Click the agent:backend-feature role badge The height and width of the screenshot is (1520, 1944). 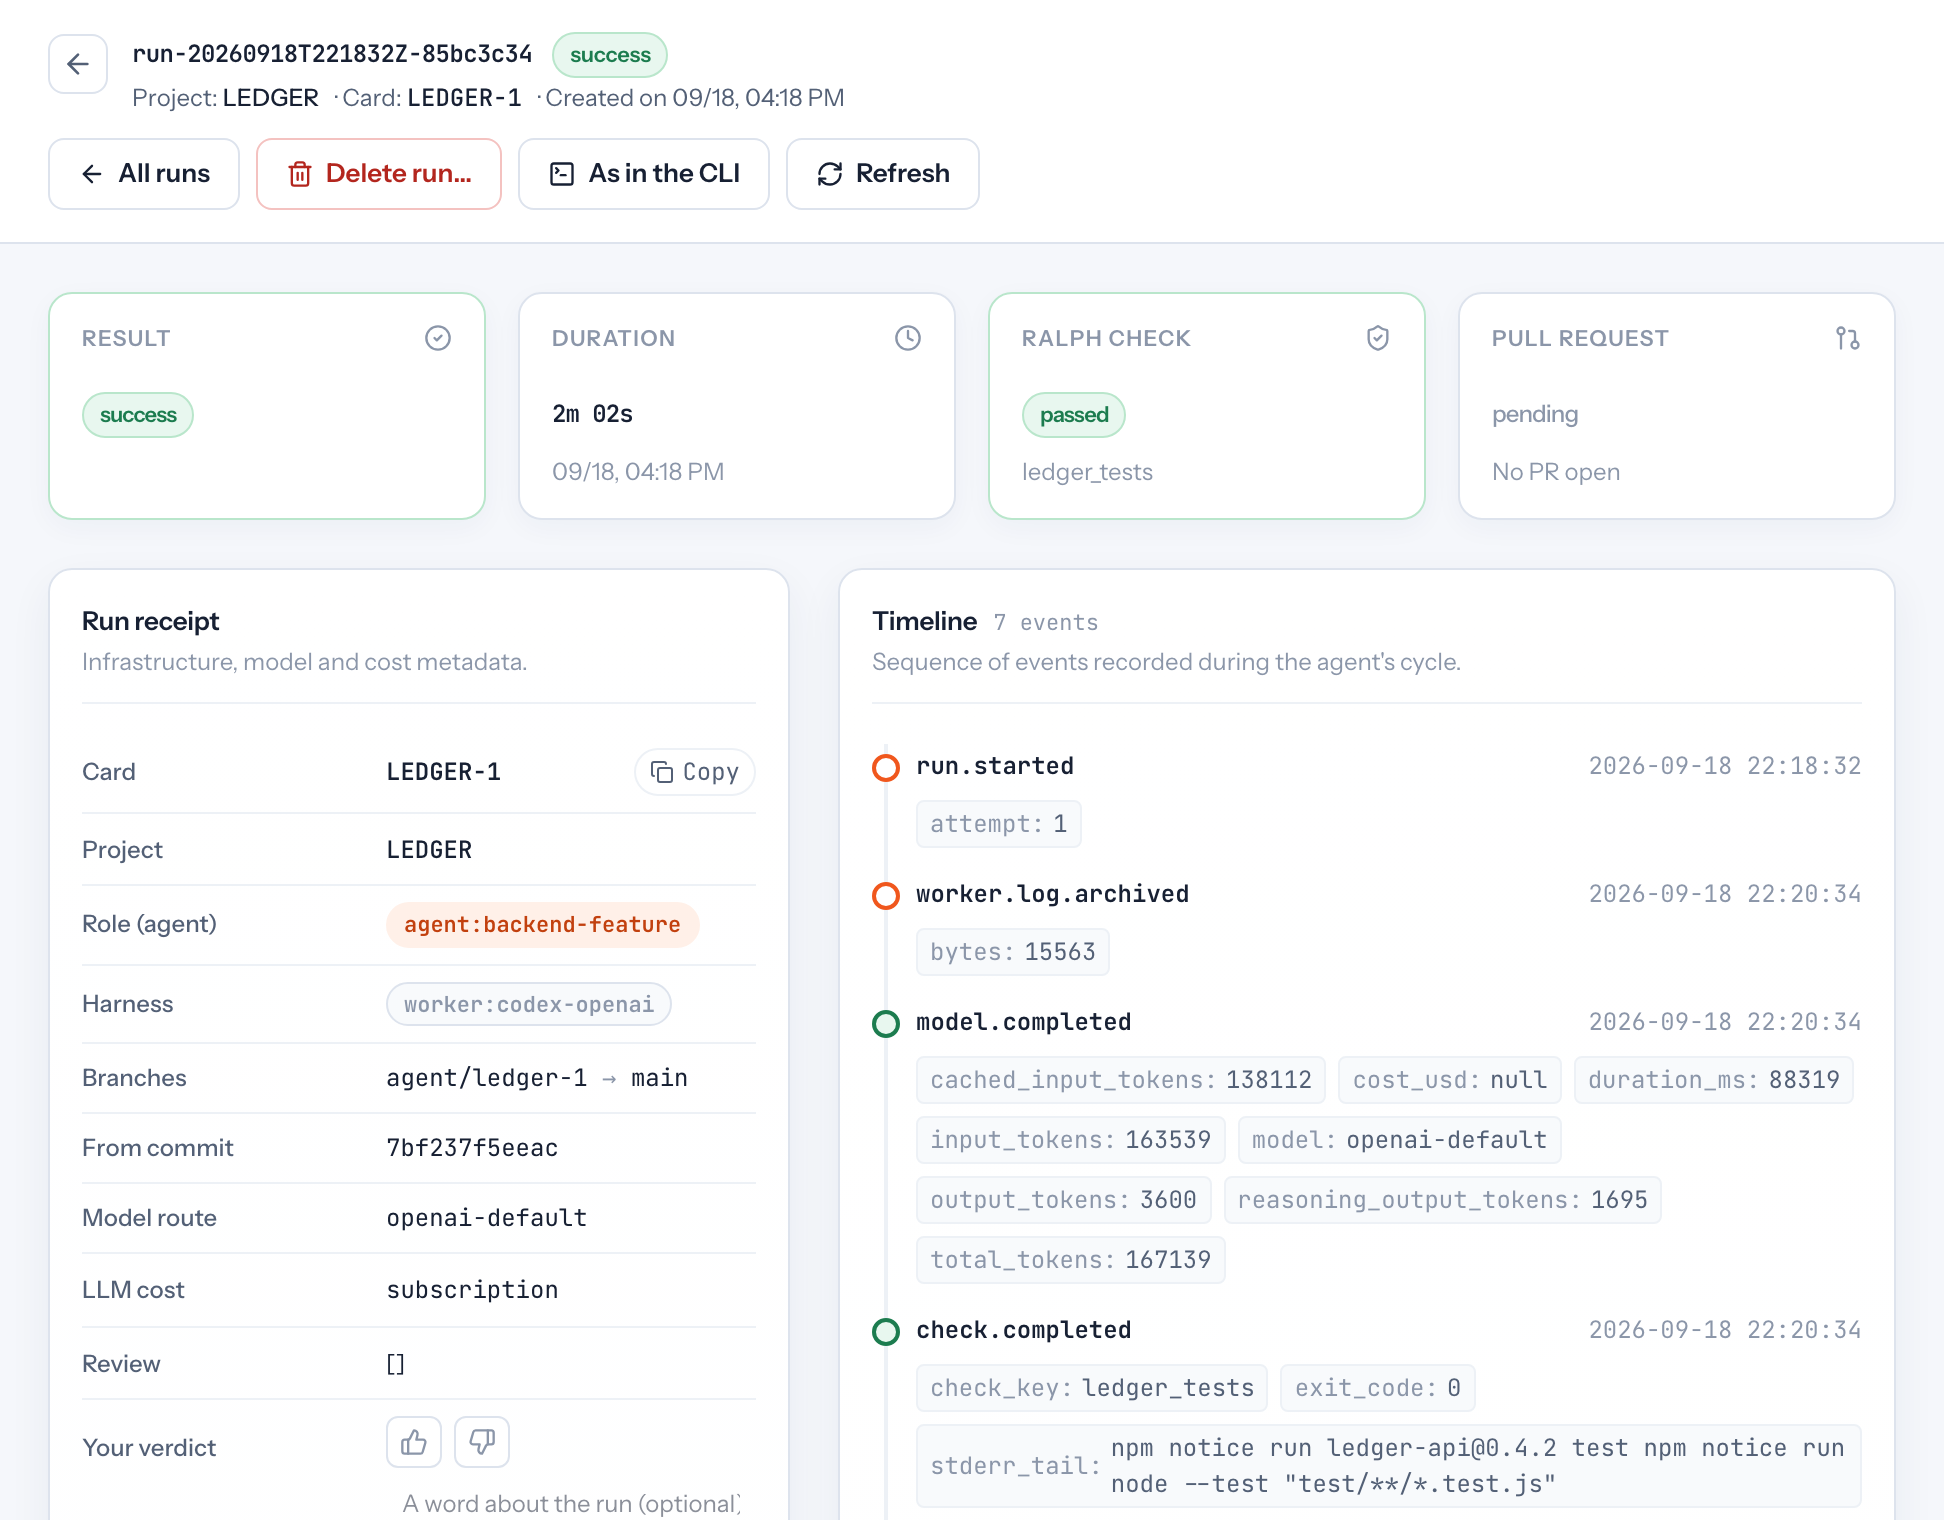(x=543, y=925)
